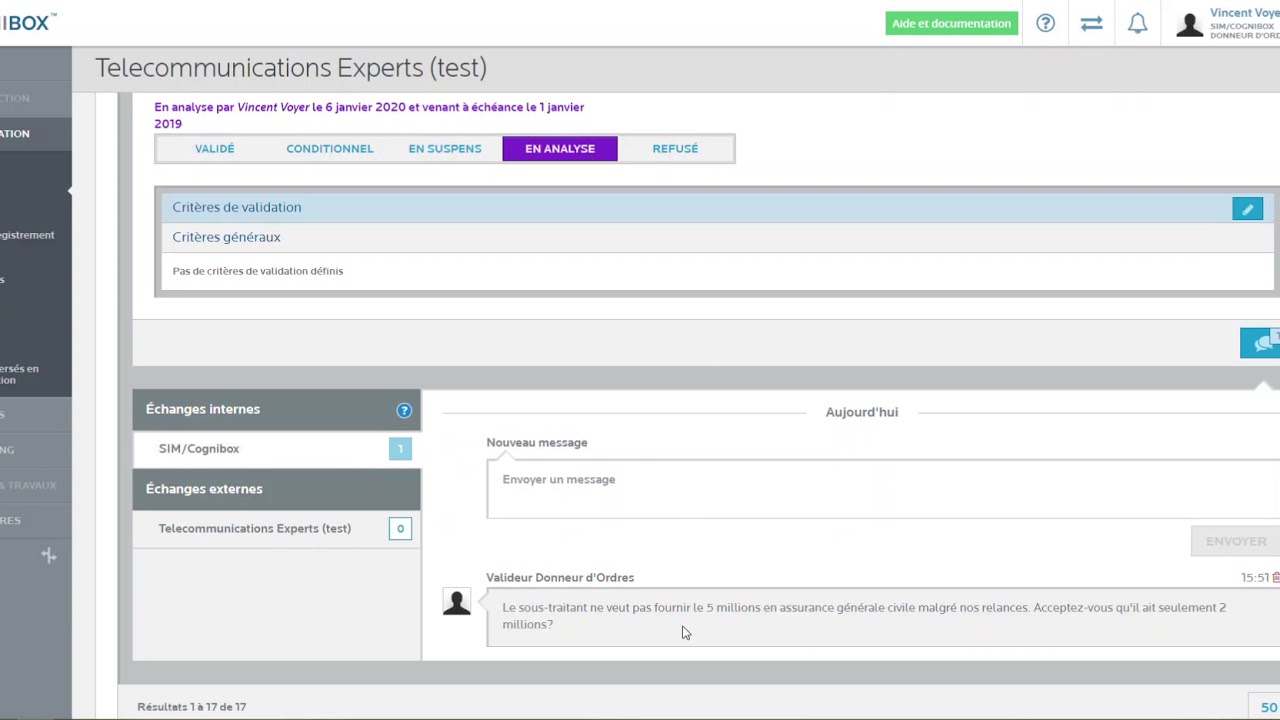Click the question mark help icon in header

click(1045, 23)
